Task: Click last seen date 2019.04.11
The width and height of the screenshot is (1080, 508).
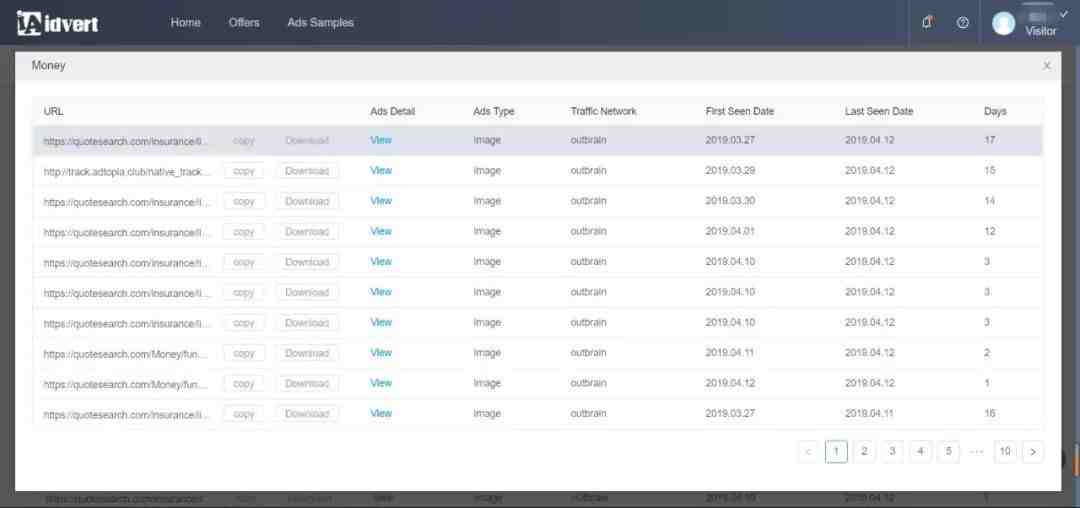Action: pyautogui.click(x=870, y=414)
